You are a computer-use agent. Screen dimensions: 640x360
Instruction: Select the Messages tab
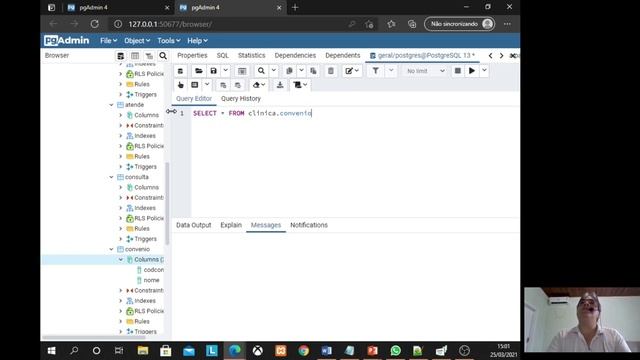click(x=266, y=225)
